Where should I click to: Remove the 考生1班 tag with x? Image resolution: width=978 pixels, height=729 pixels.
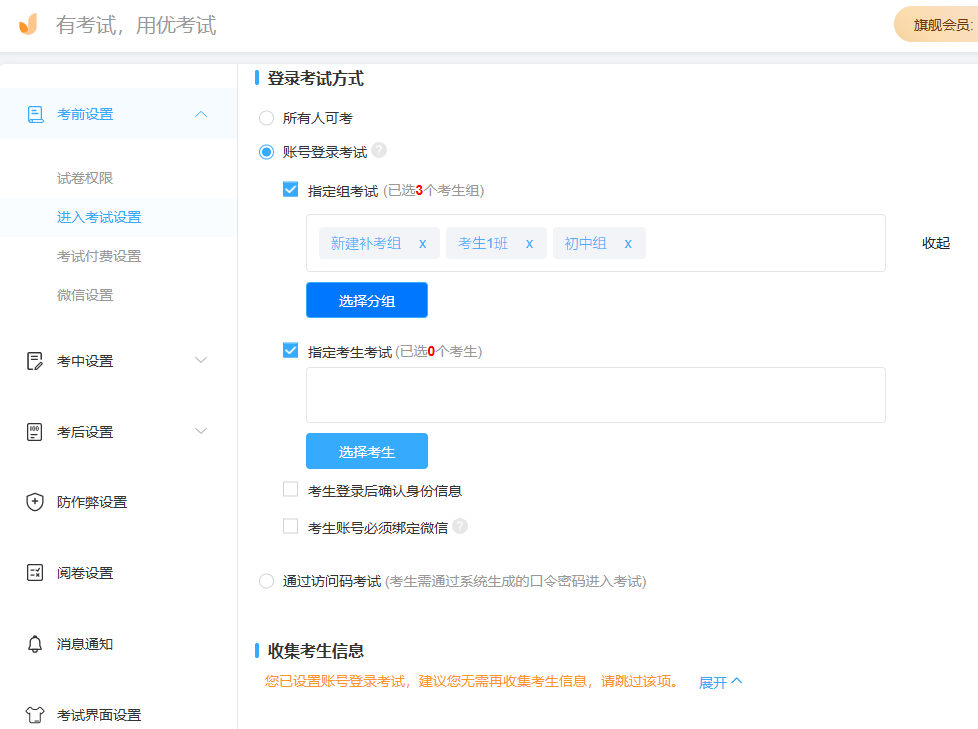click(530, 244)
